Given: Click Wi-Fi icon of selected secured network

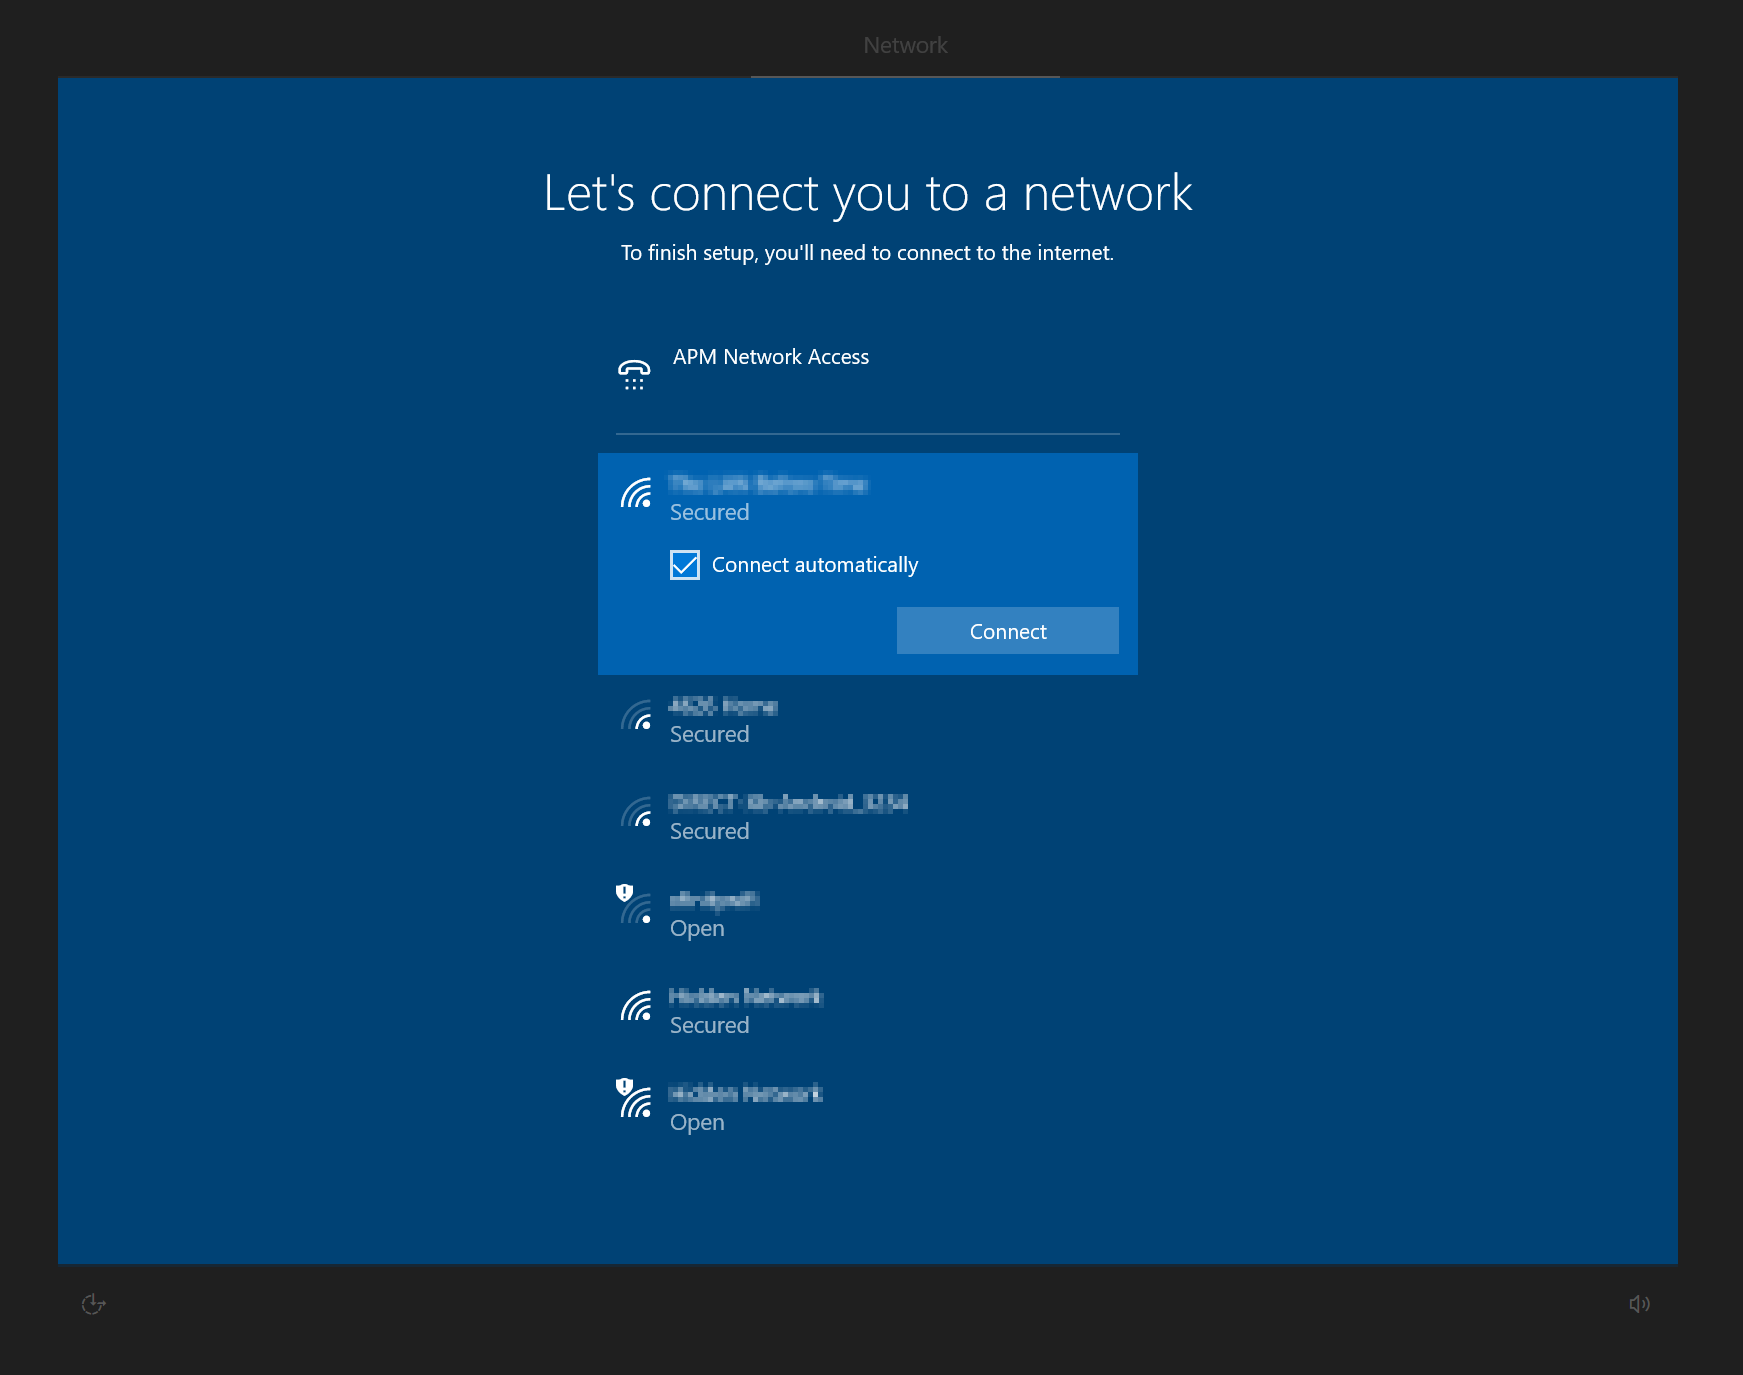Looking at the screenshot, I should click(x=636, y=493).
